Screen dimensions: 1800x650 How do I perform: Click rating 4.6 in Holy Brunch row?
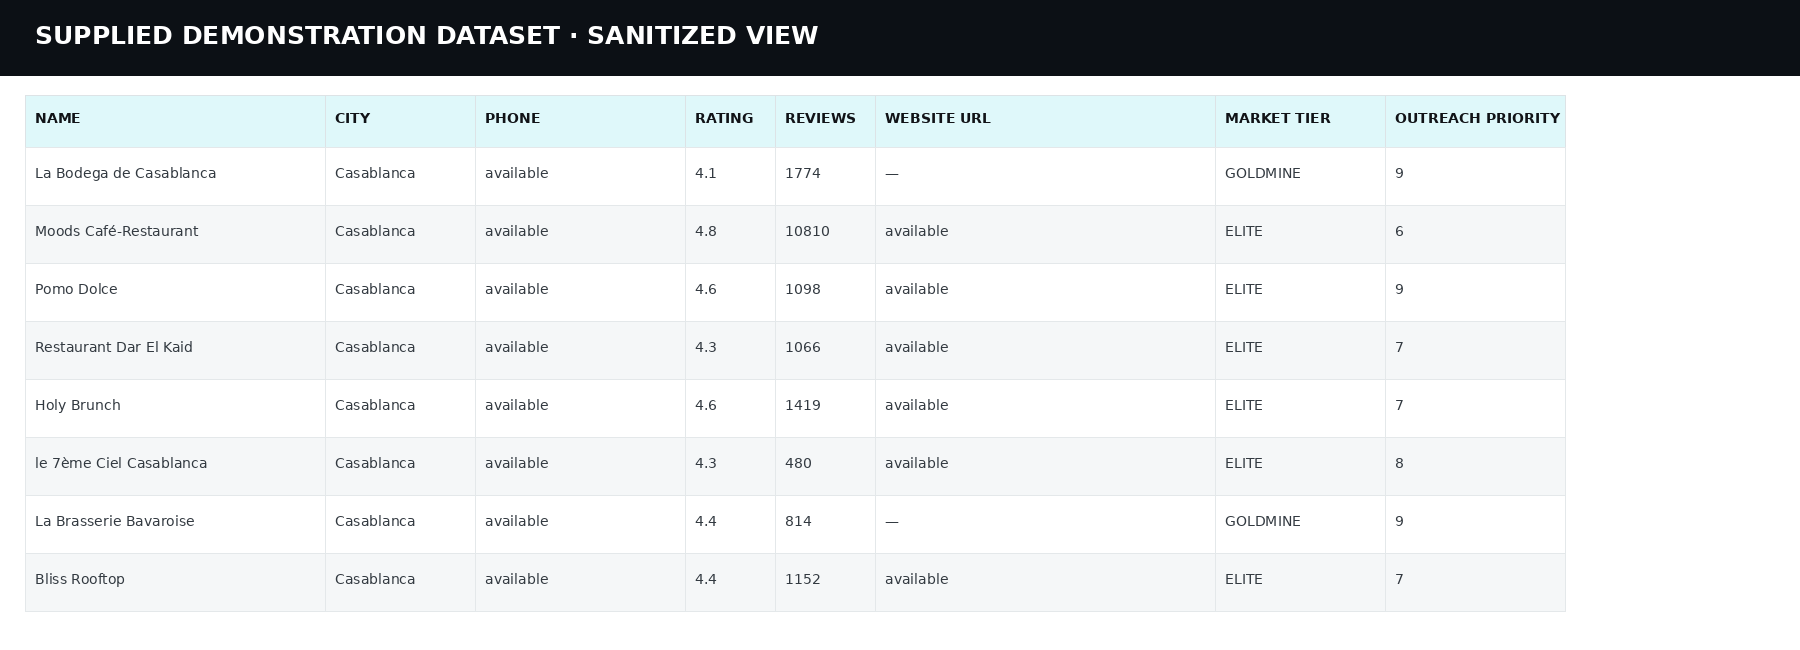click(x=705, y=405)
